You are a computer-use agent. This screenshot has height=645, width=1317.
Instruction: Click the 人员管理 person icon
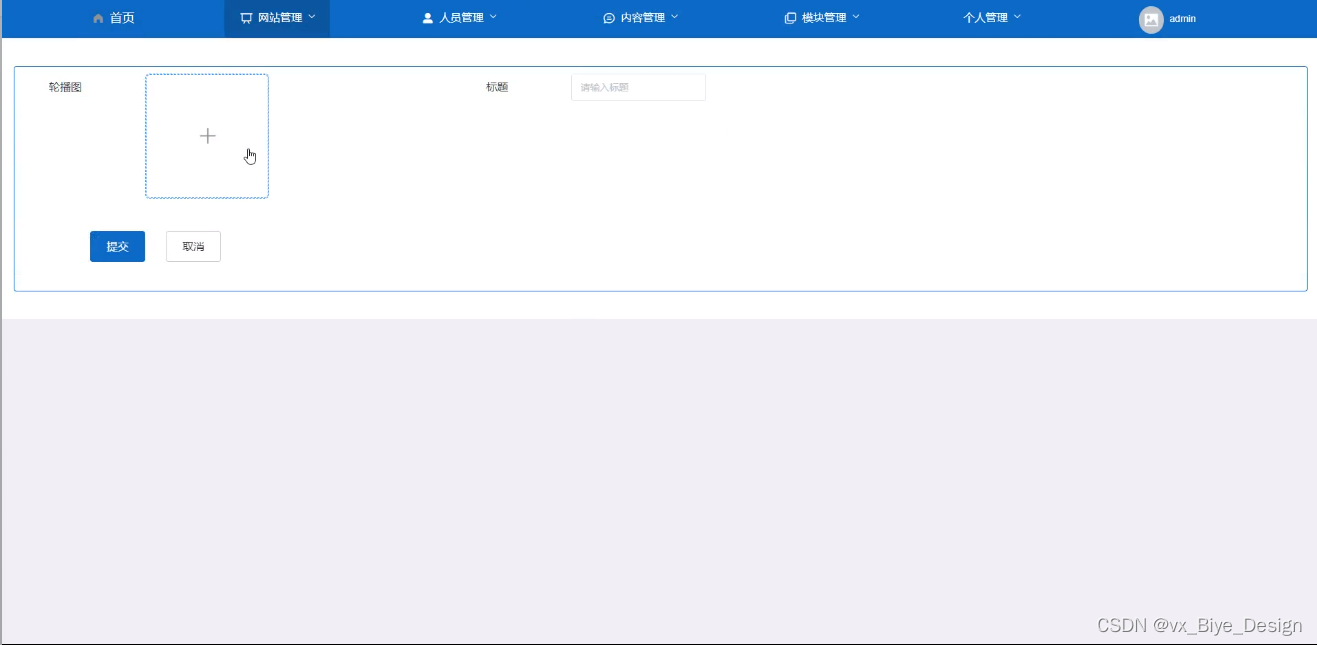428,18
